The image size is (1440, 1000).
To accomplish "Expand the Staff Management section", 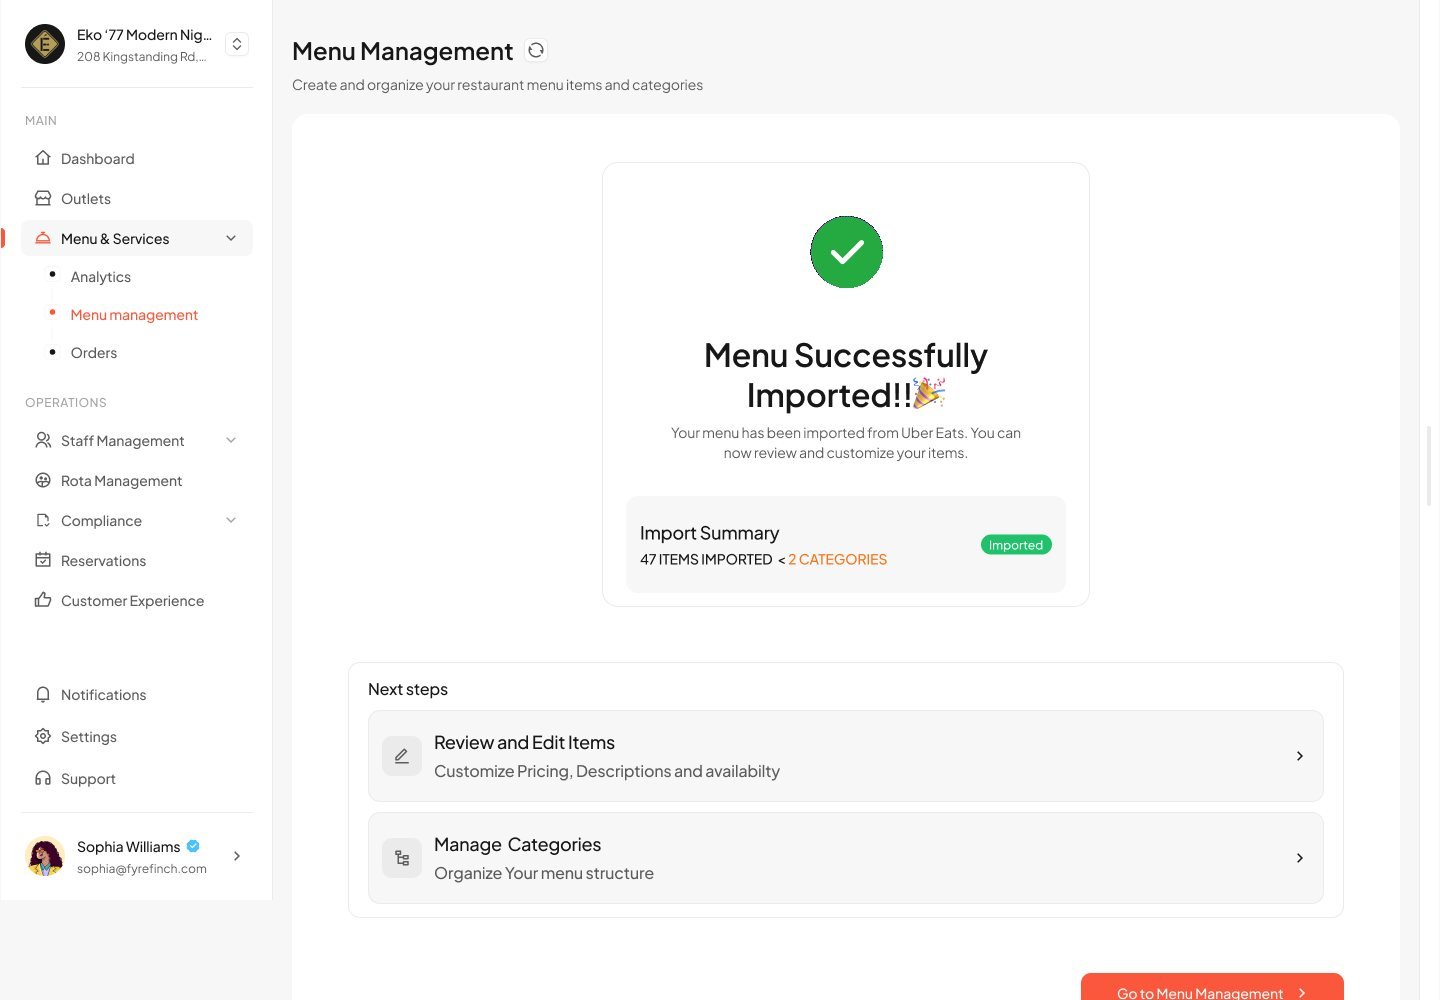I will pyautogui.click(x=231, y=440).
